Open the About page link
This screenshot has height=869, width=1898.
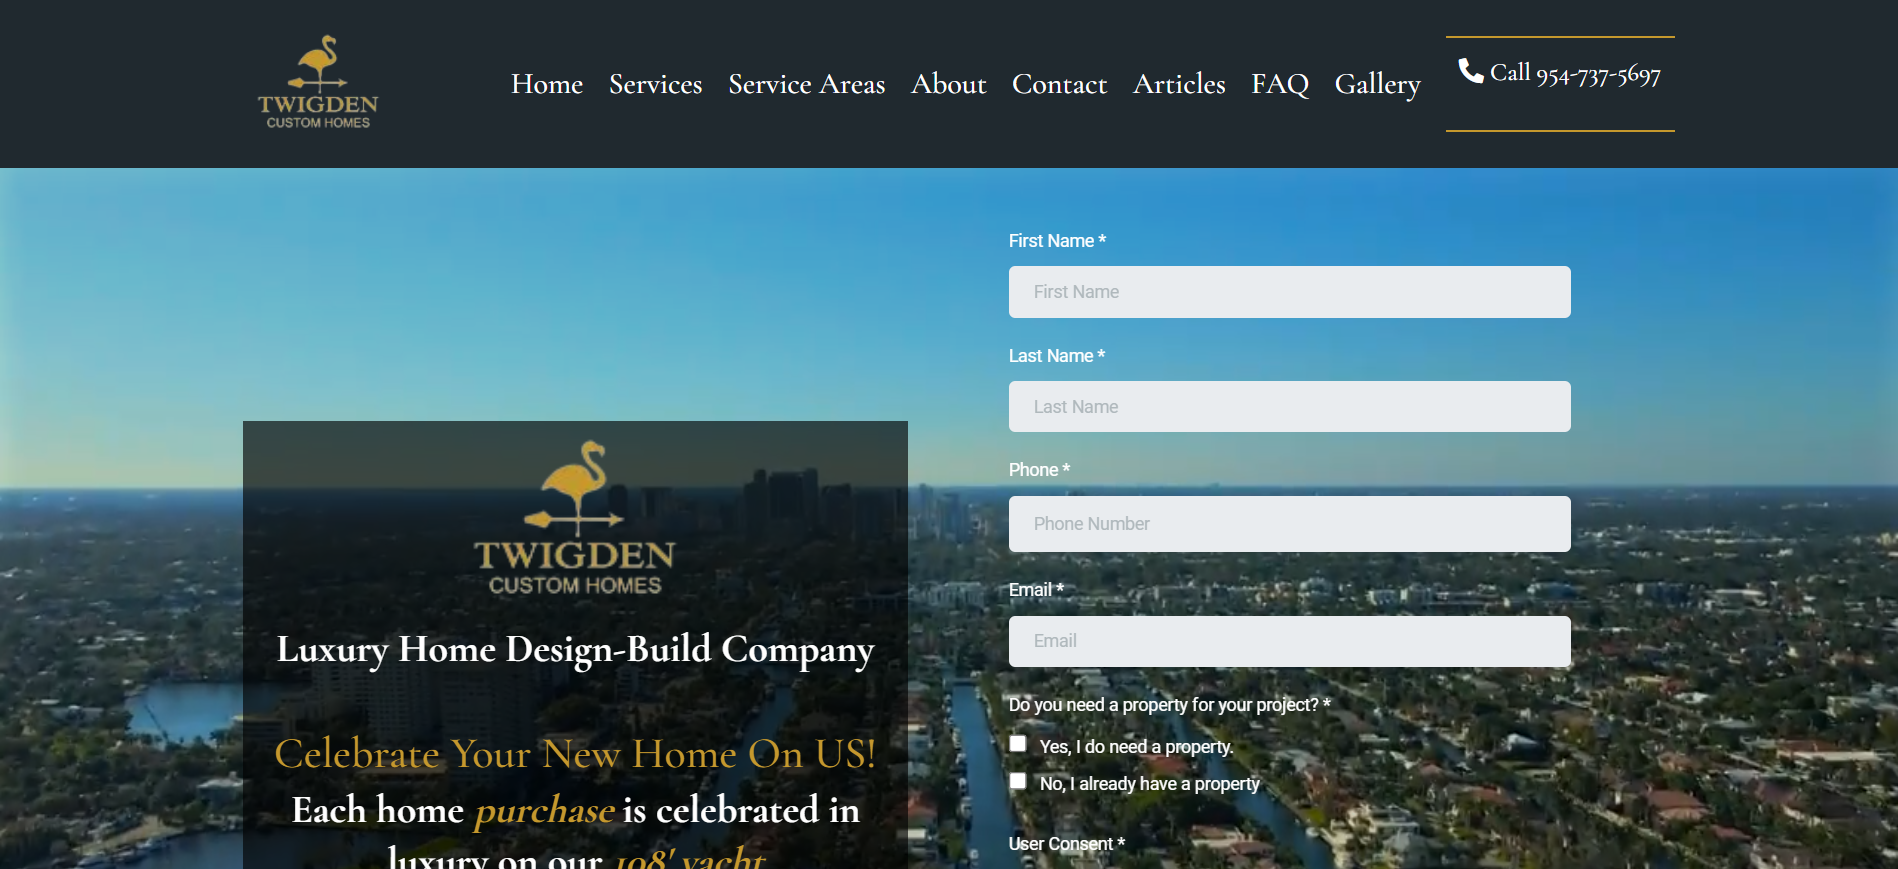[x=949, y=84]
